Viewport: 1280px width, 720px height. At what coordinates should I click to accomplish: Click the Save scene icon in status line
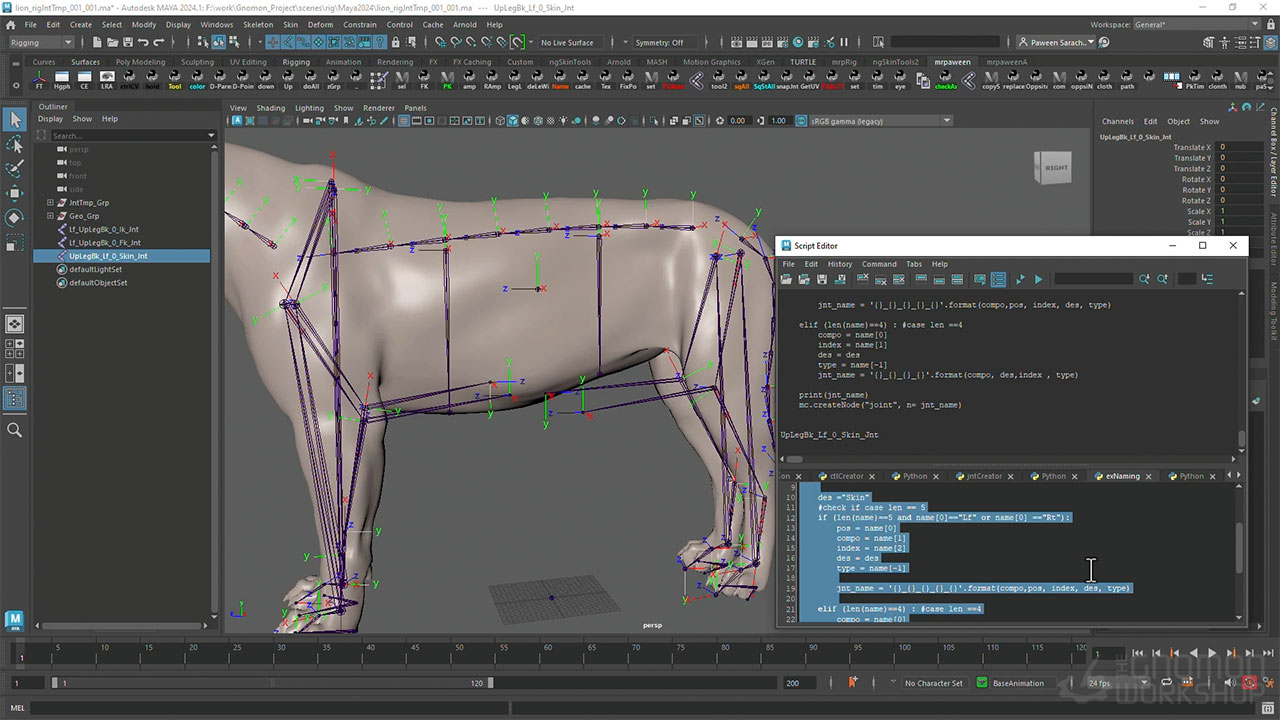(x=127, y=42)
